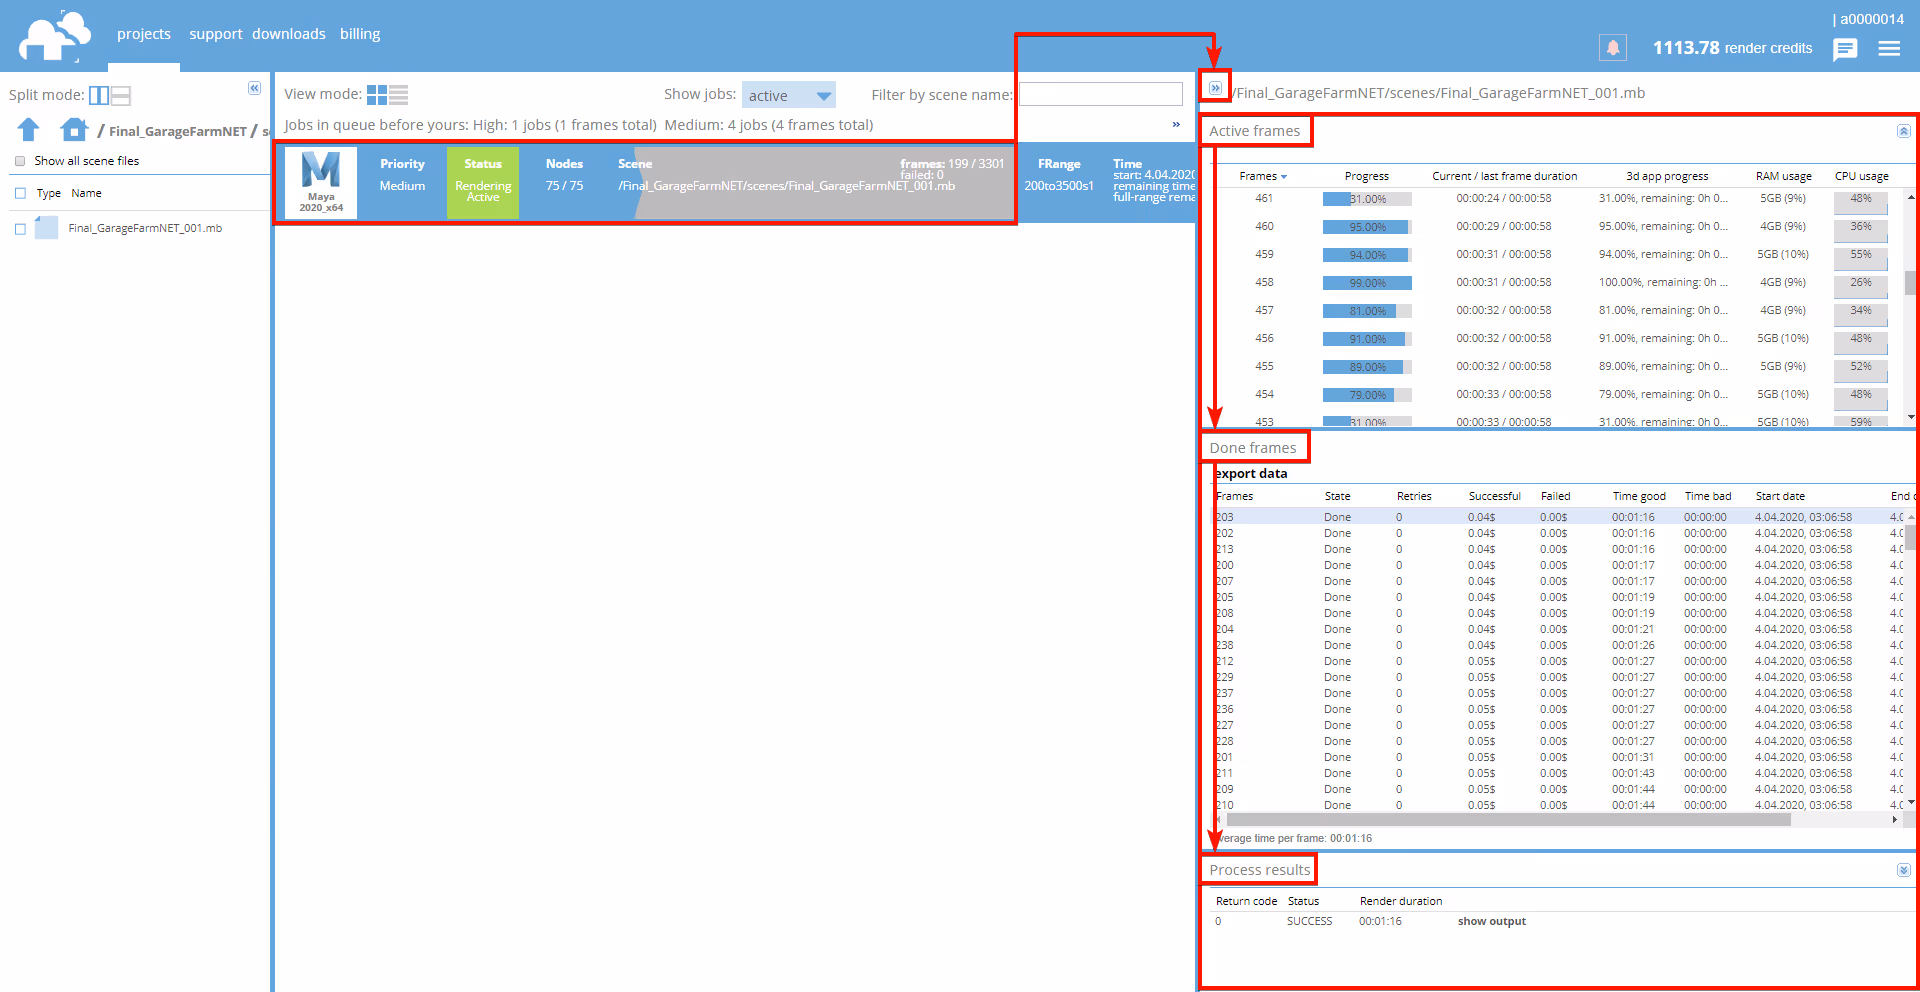Screen dimensions: 1920x992
Task: Open the Show jobs active dropdown
Action: pos(788,95)
